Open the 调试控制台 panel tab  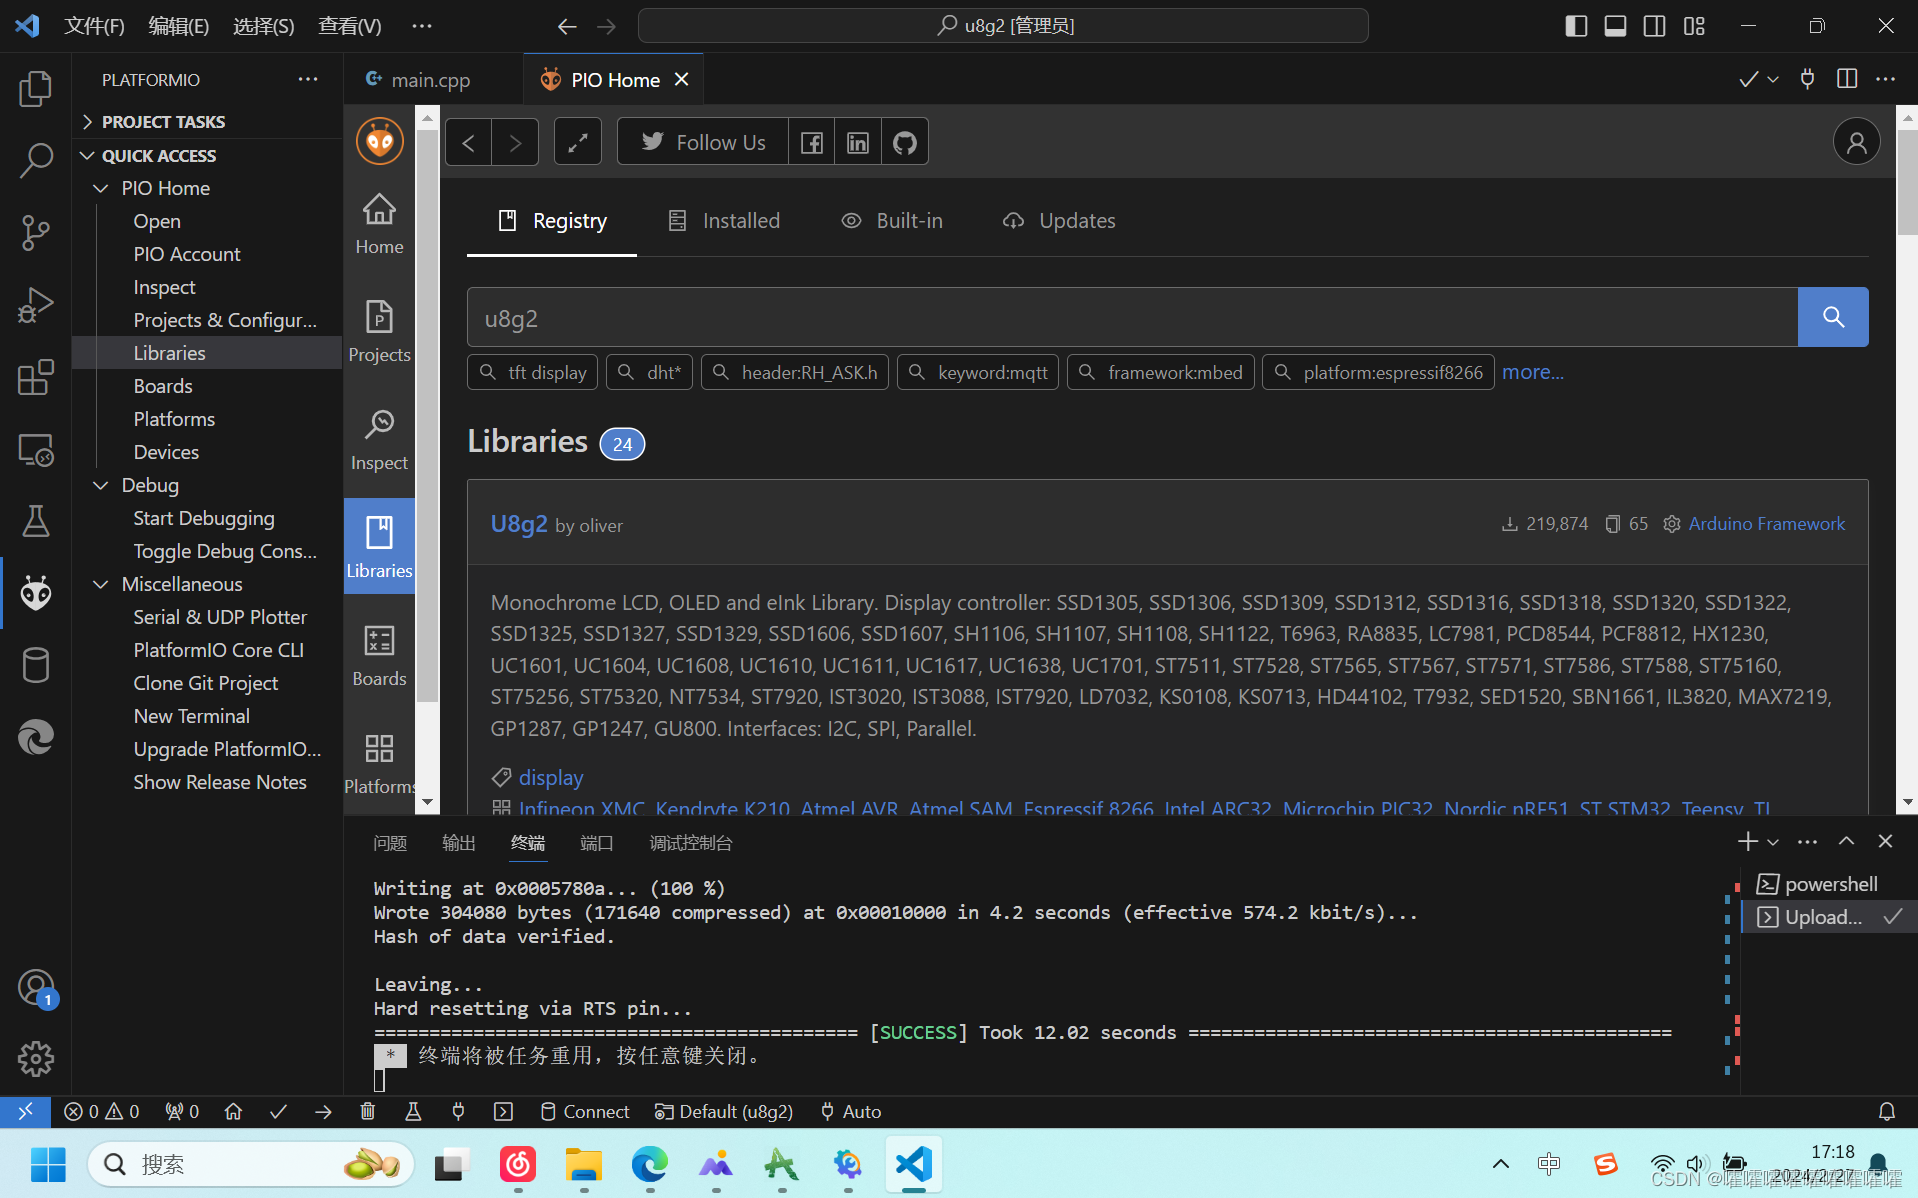click(690, 843)
